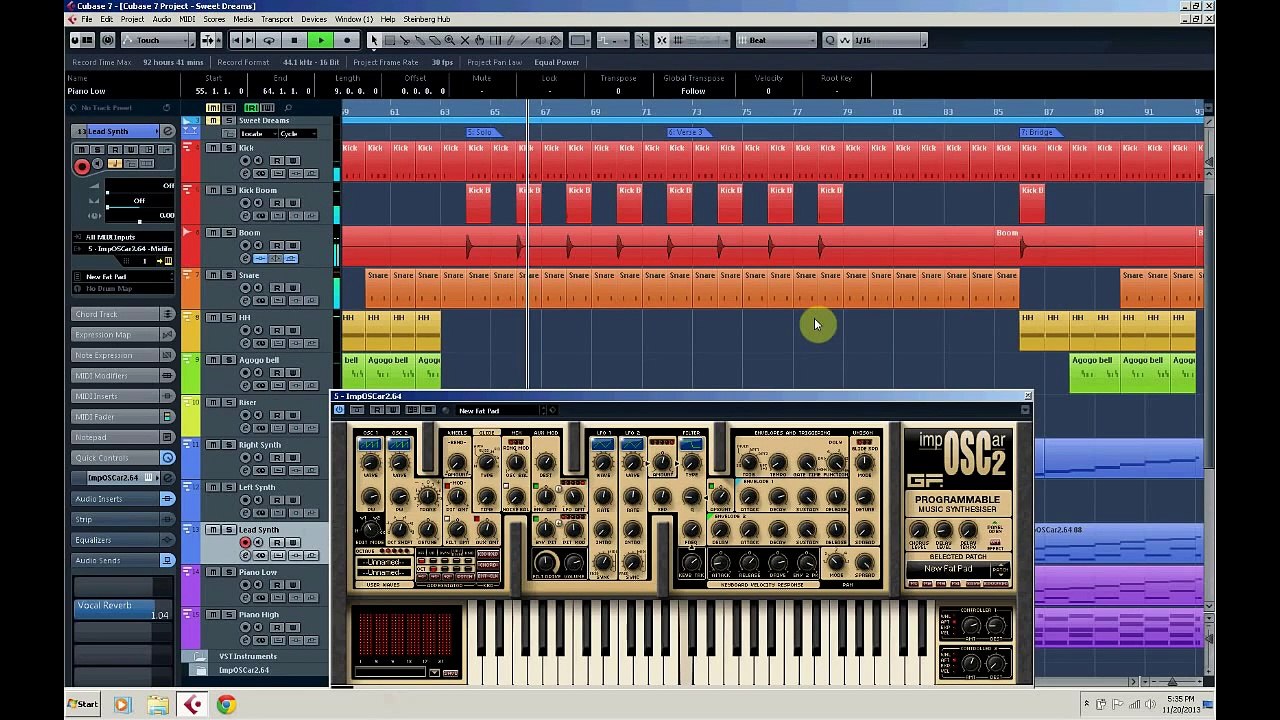This screenshot has width=1280, height=720.
Task: Stop the transport
Action: click(x=294, y=40)
